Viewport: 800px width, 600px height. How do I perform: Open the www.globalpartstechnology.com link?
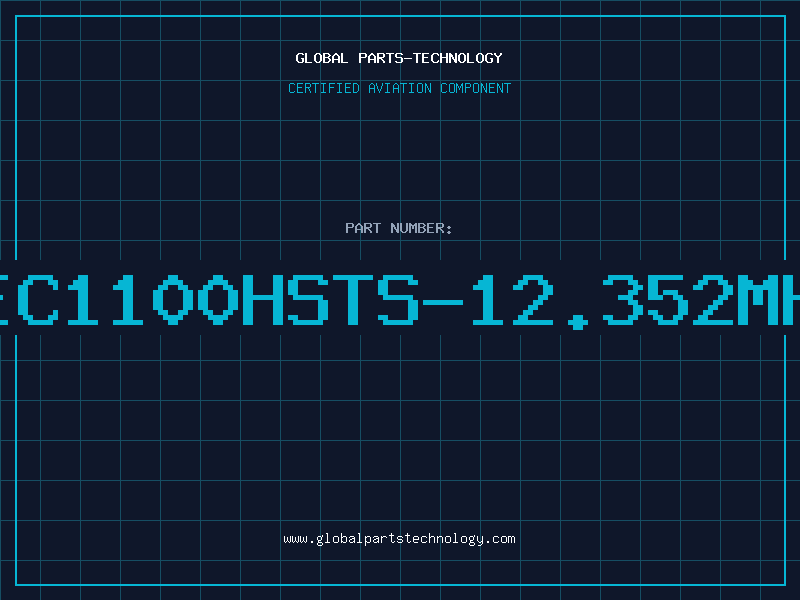(x=399, y=539)
